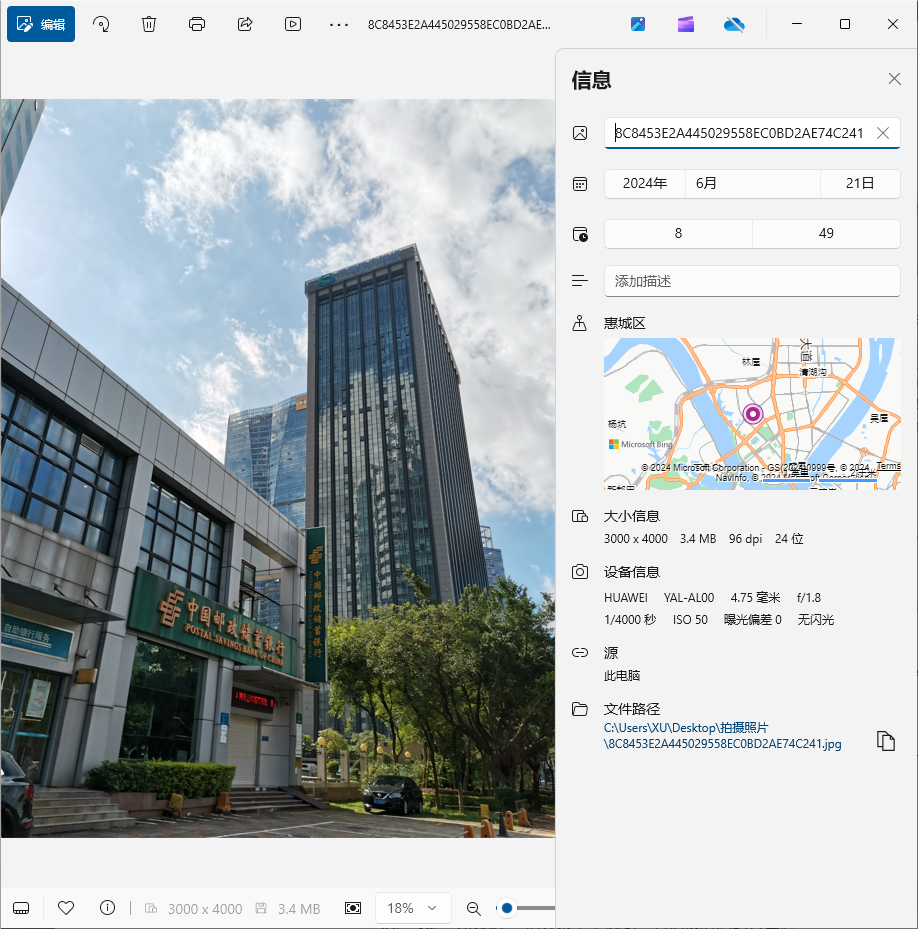Screen dimensions: 918x929
Task: Rotate the photo using the rotate icon
Action: tap(101, 24)
